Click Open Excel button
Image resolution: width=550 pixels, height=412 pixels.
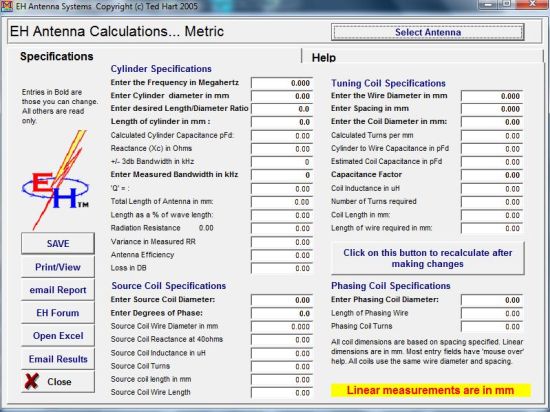58,336
